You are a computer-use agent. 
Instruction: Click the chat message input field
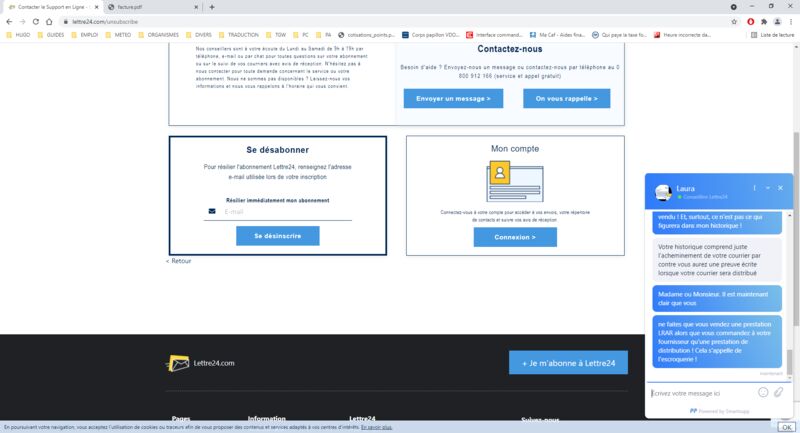702,393
